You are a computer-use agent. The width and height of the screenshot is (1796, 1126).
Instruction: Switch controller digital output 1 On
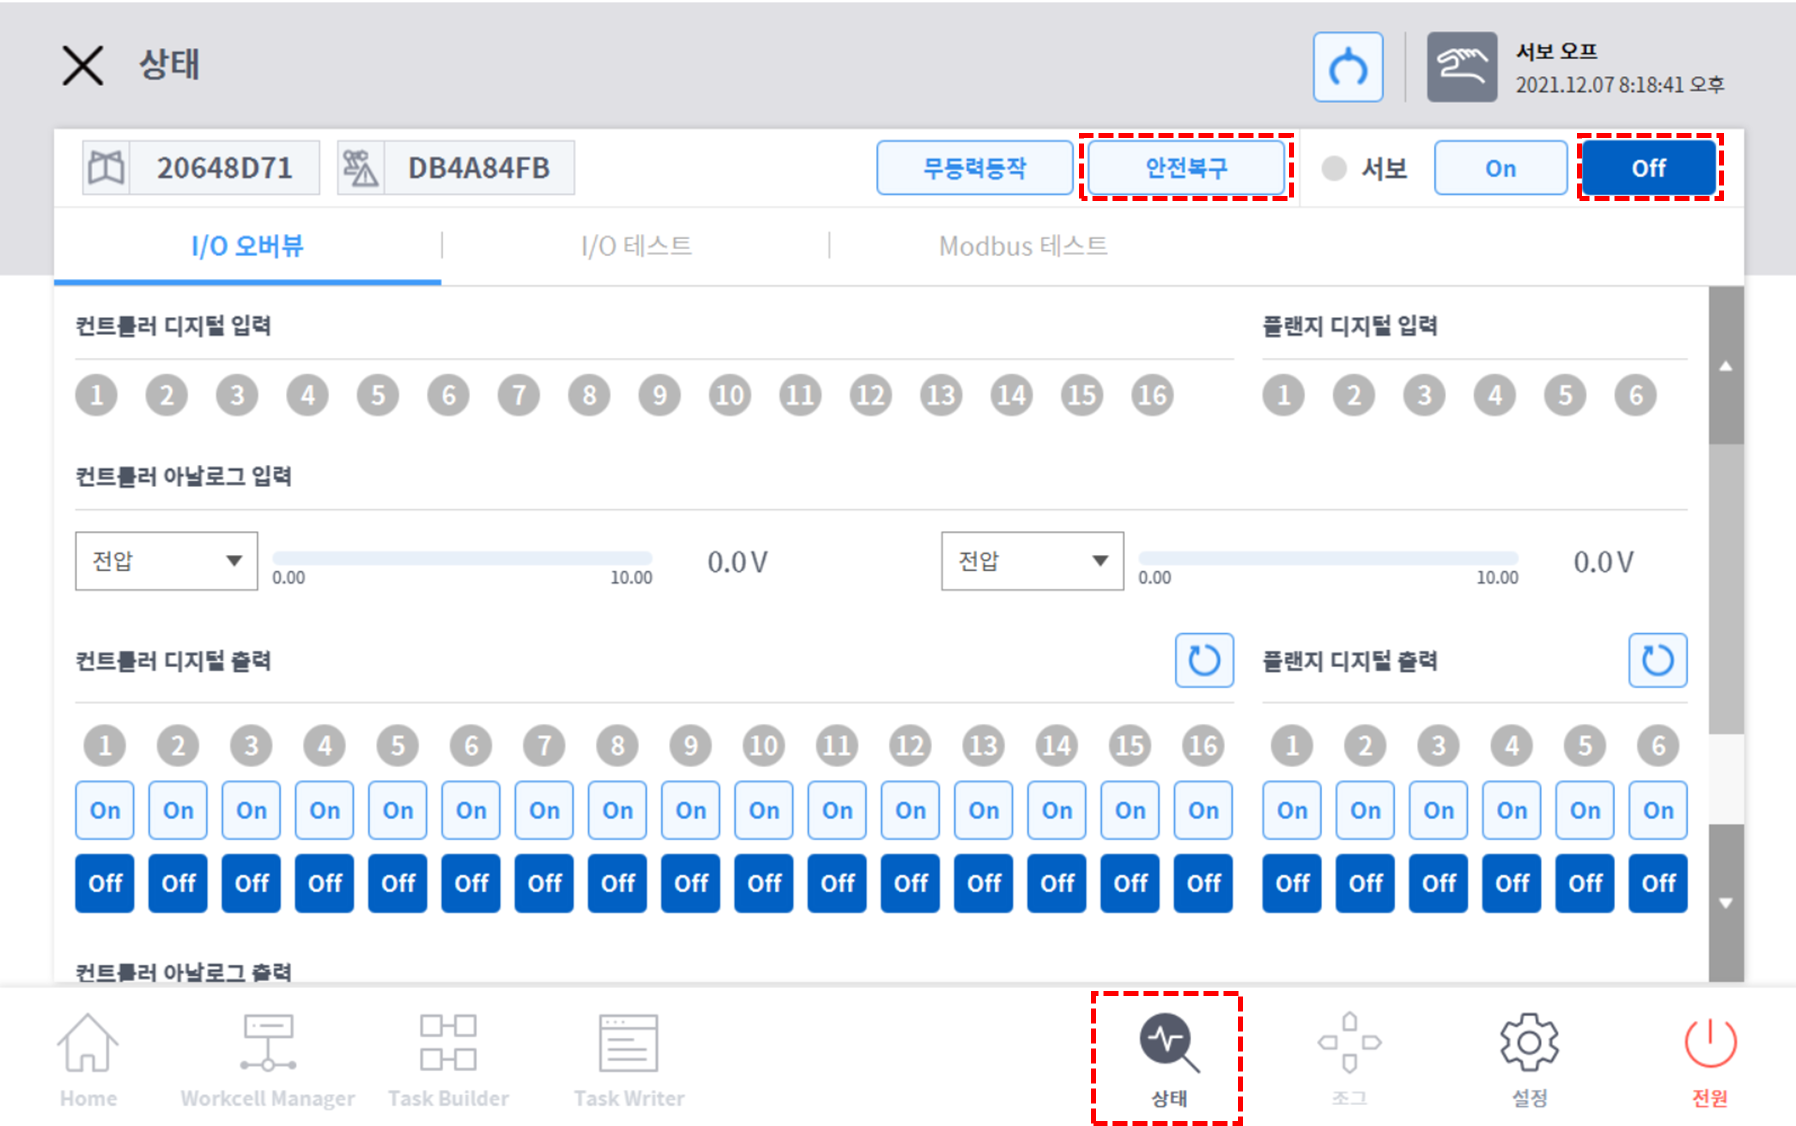[x=105, y=810]
